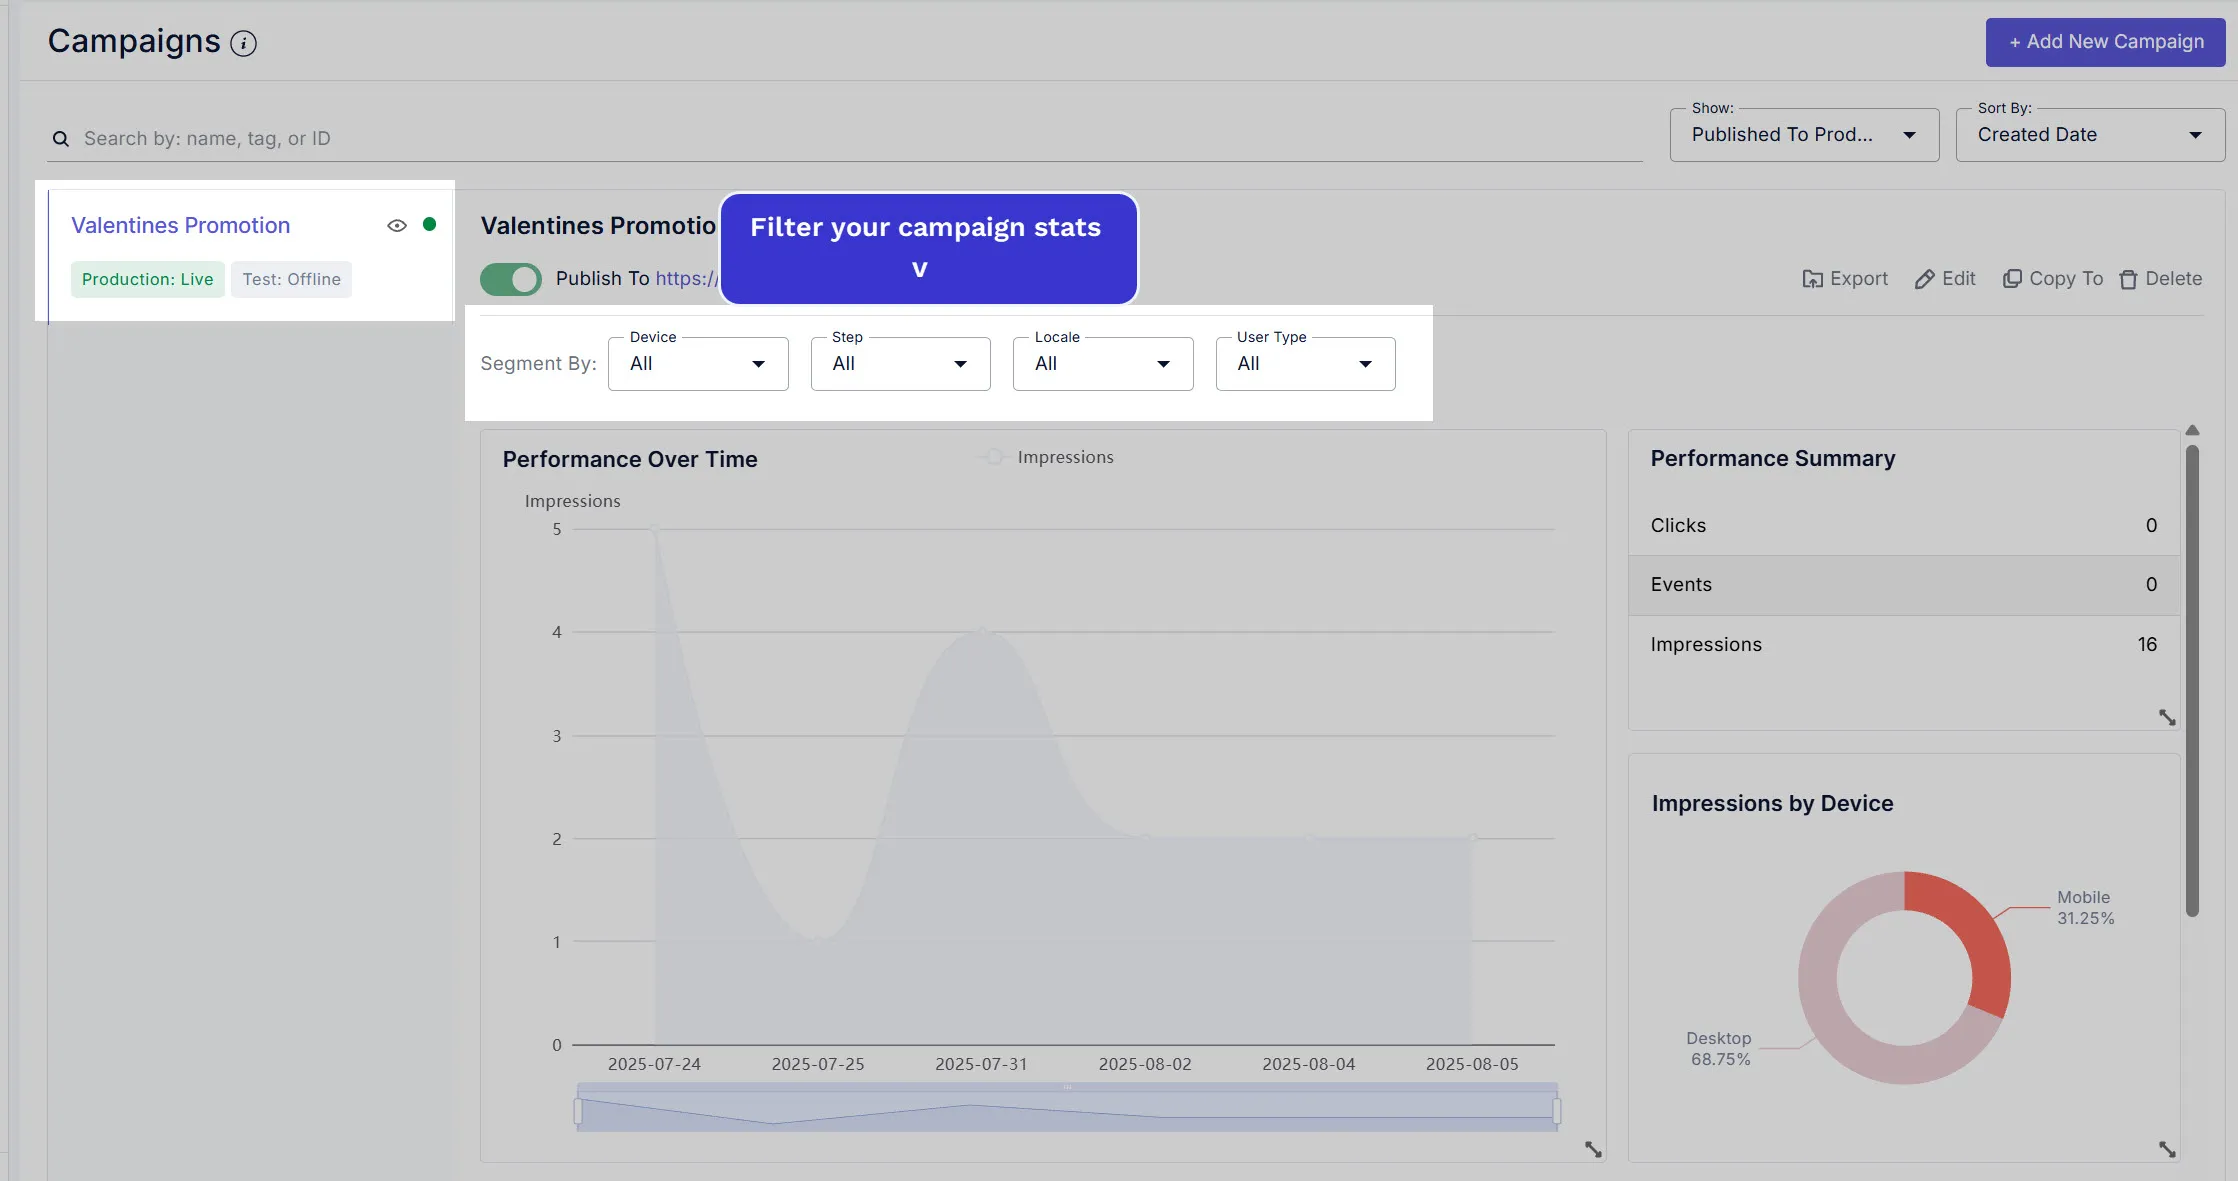Click the Export icon button
This screenshot has height=1181, width=2238.
click(1811, 279)
